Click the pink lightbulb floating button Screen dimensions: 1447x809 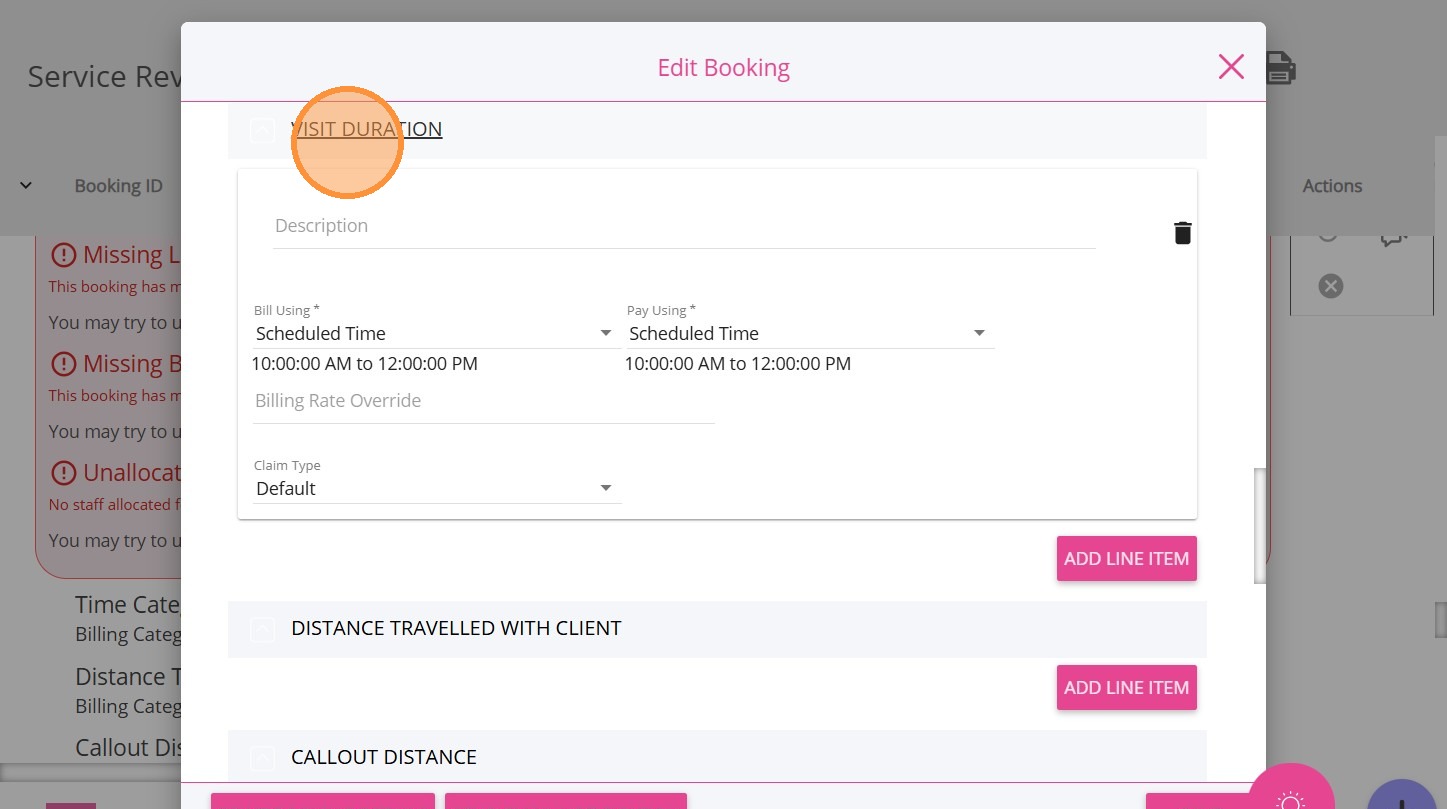pyautogui.click(x=1291, y=795)
